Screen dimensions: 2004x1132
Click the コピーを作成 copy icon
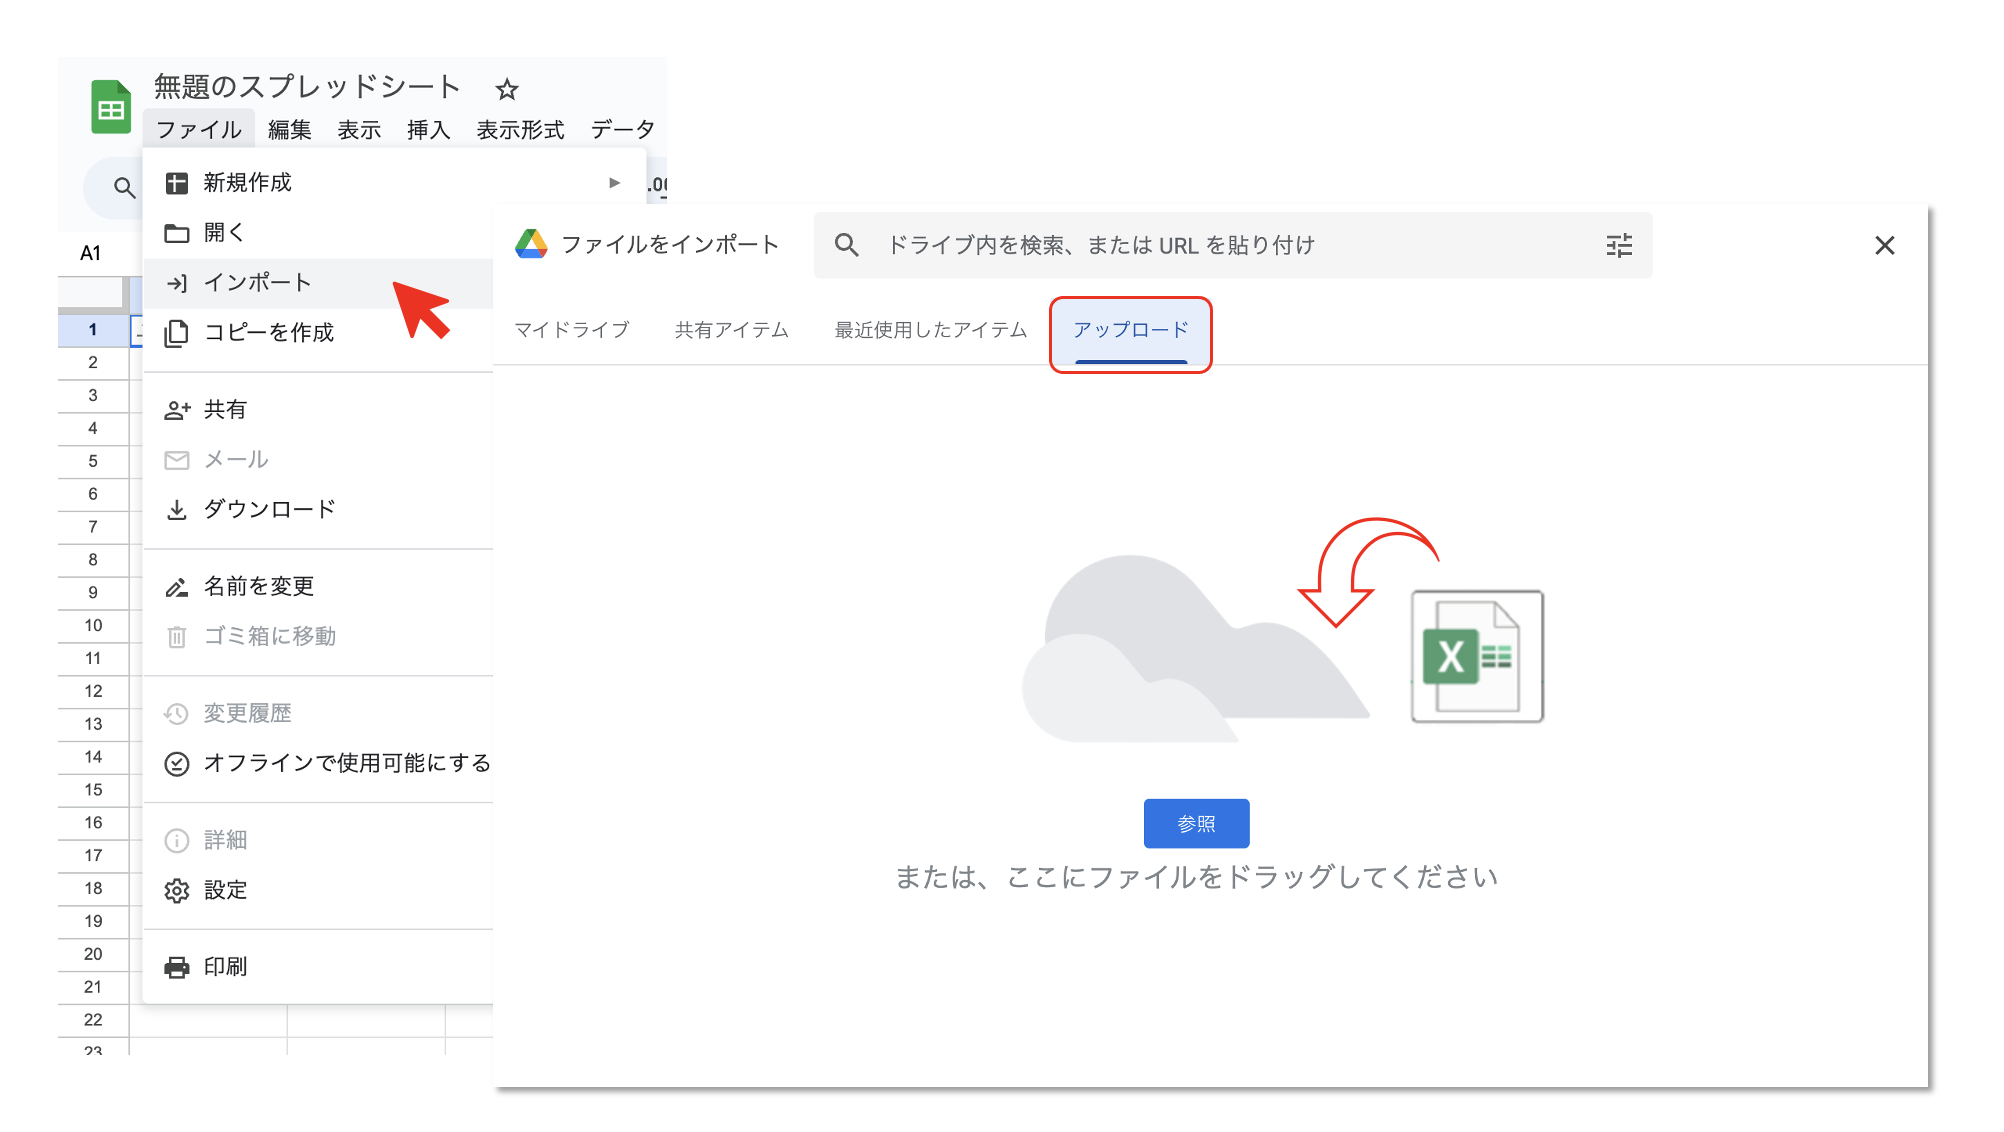pyautogui.click(x=177, y=333)
